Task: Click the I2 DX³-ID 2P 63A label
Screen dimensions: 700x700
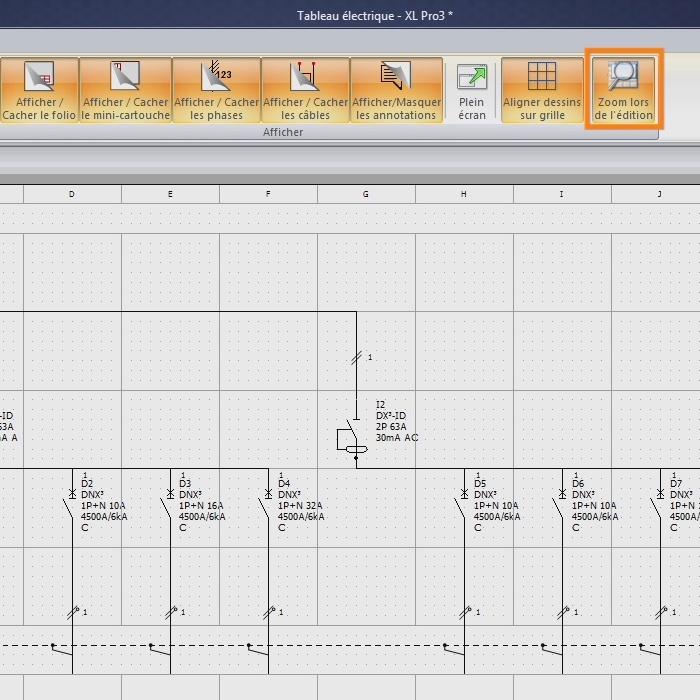Action: click(x=397, y=421)
